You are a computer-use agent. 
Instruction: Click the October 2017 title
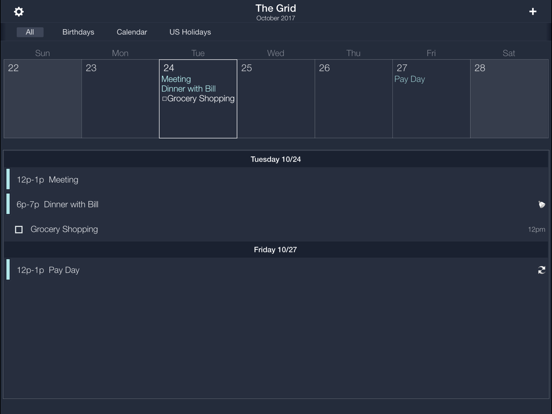pyautogui.click(x=276, y=18)
